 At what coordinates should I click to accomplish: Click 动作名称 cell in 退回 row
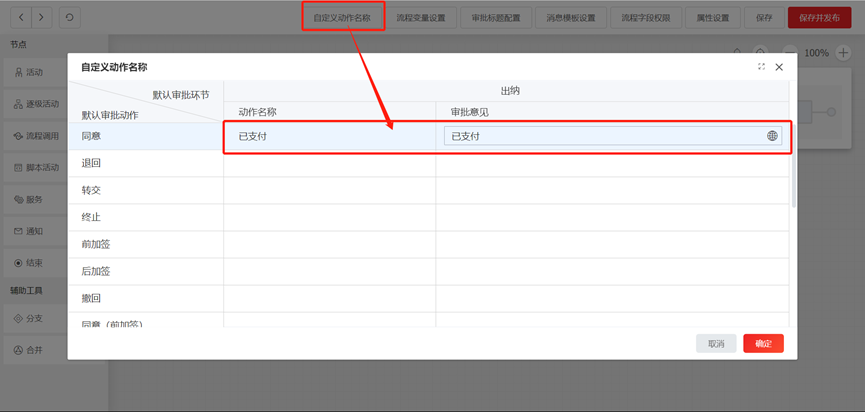click(x=329, y=163)
